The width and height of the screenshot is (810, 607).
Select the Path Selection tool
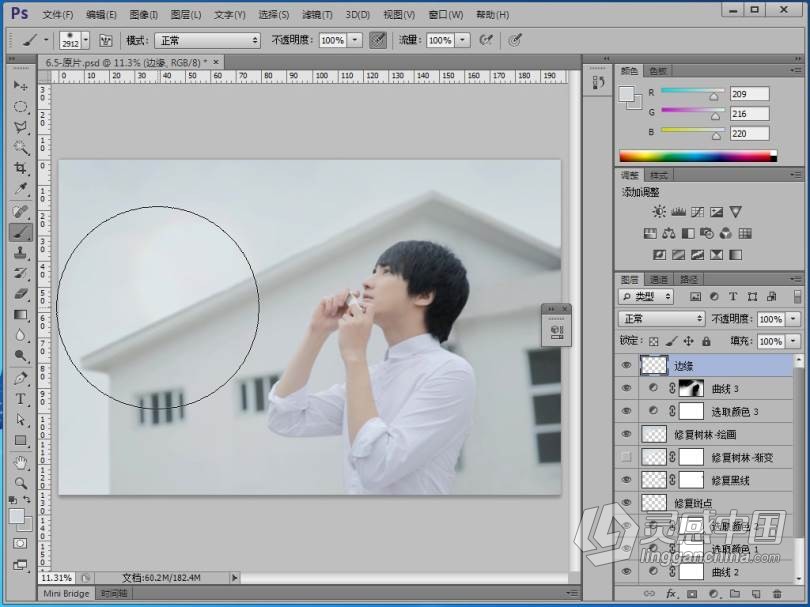21,419
